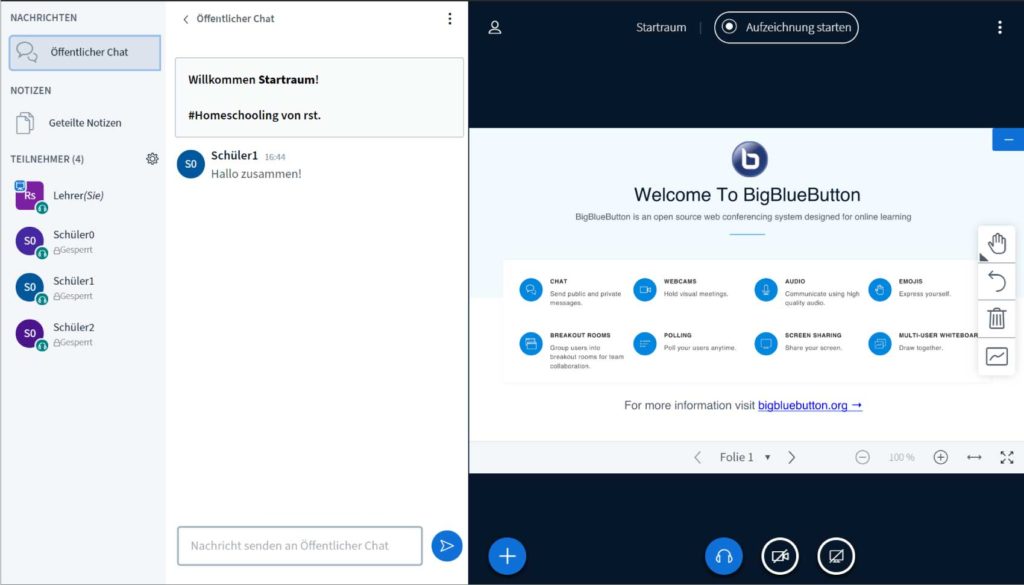Share webcam button
The width and height of the screenshot is (1024, 585).
[x=780, y=556]
